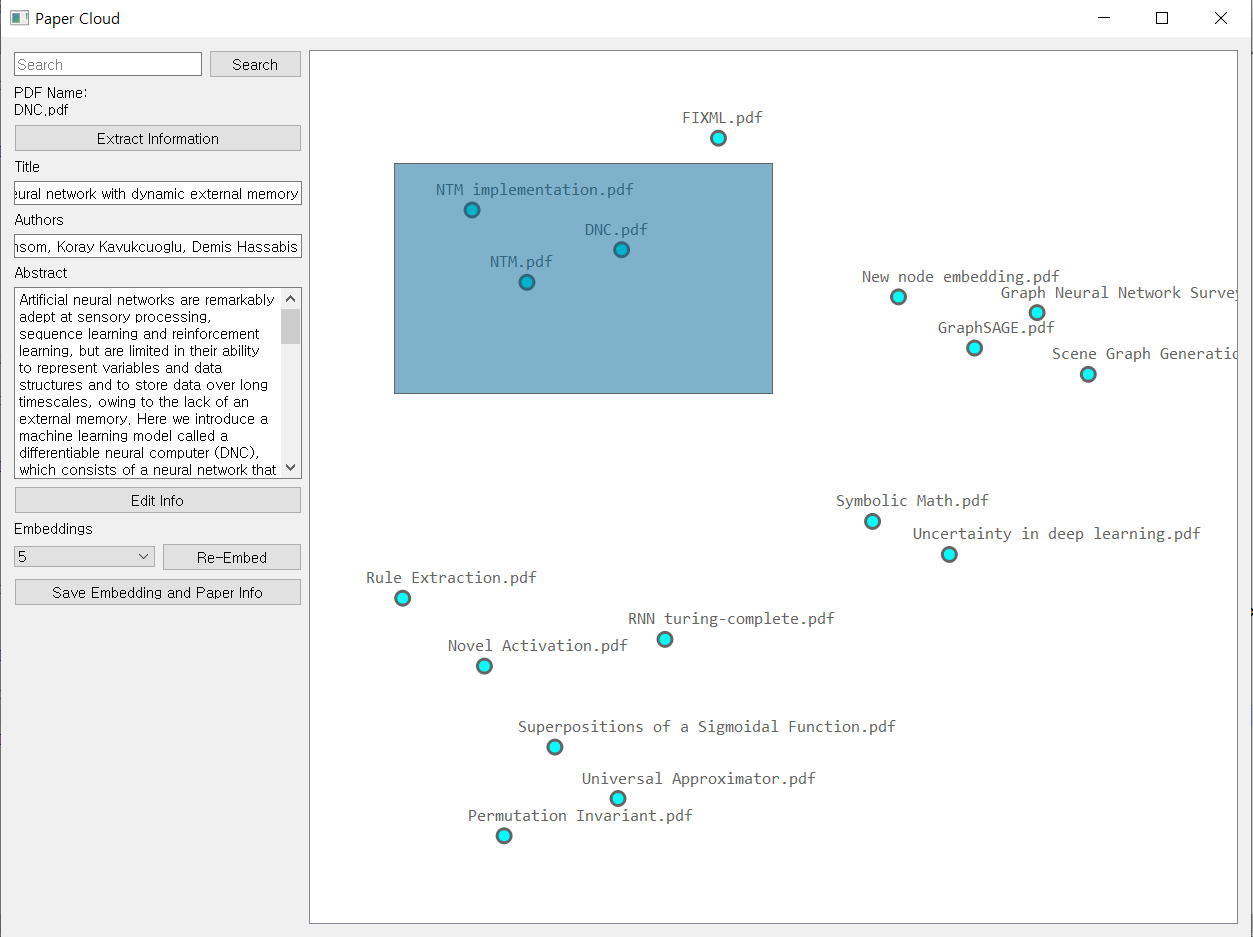
Task: Click the Edit Info button
Action: pyautogui.click(x=158, y=500)
